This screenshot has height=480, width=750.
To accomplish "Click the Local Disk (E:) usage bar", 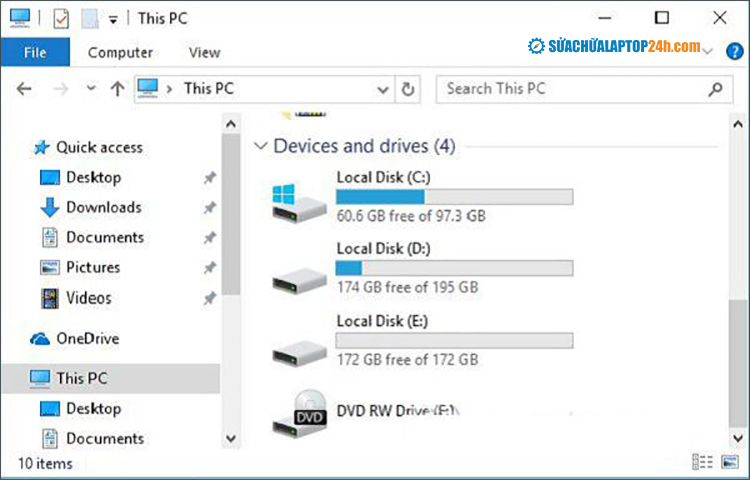I will point(454,340).
